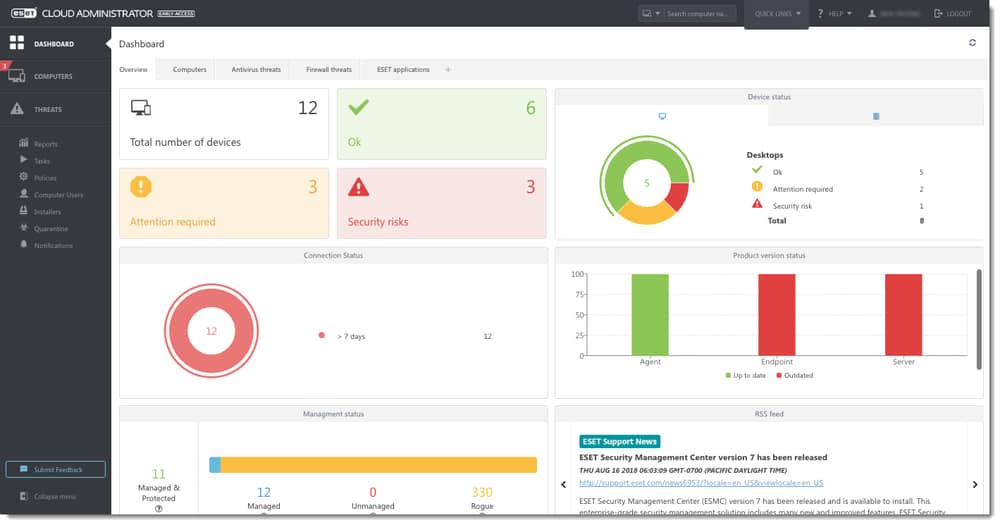Switch to the ESET applications tab
This screenshot has width=1000, height=525.
click(403, 70)
